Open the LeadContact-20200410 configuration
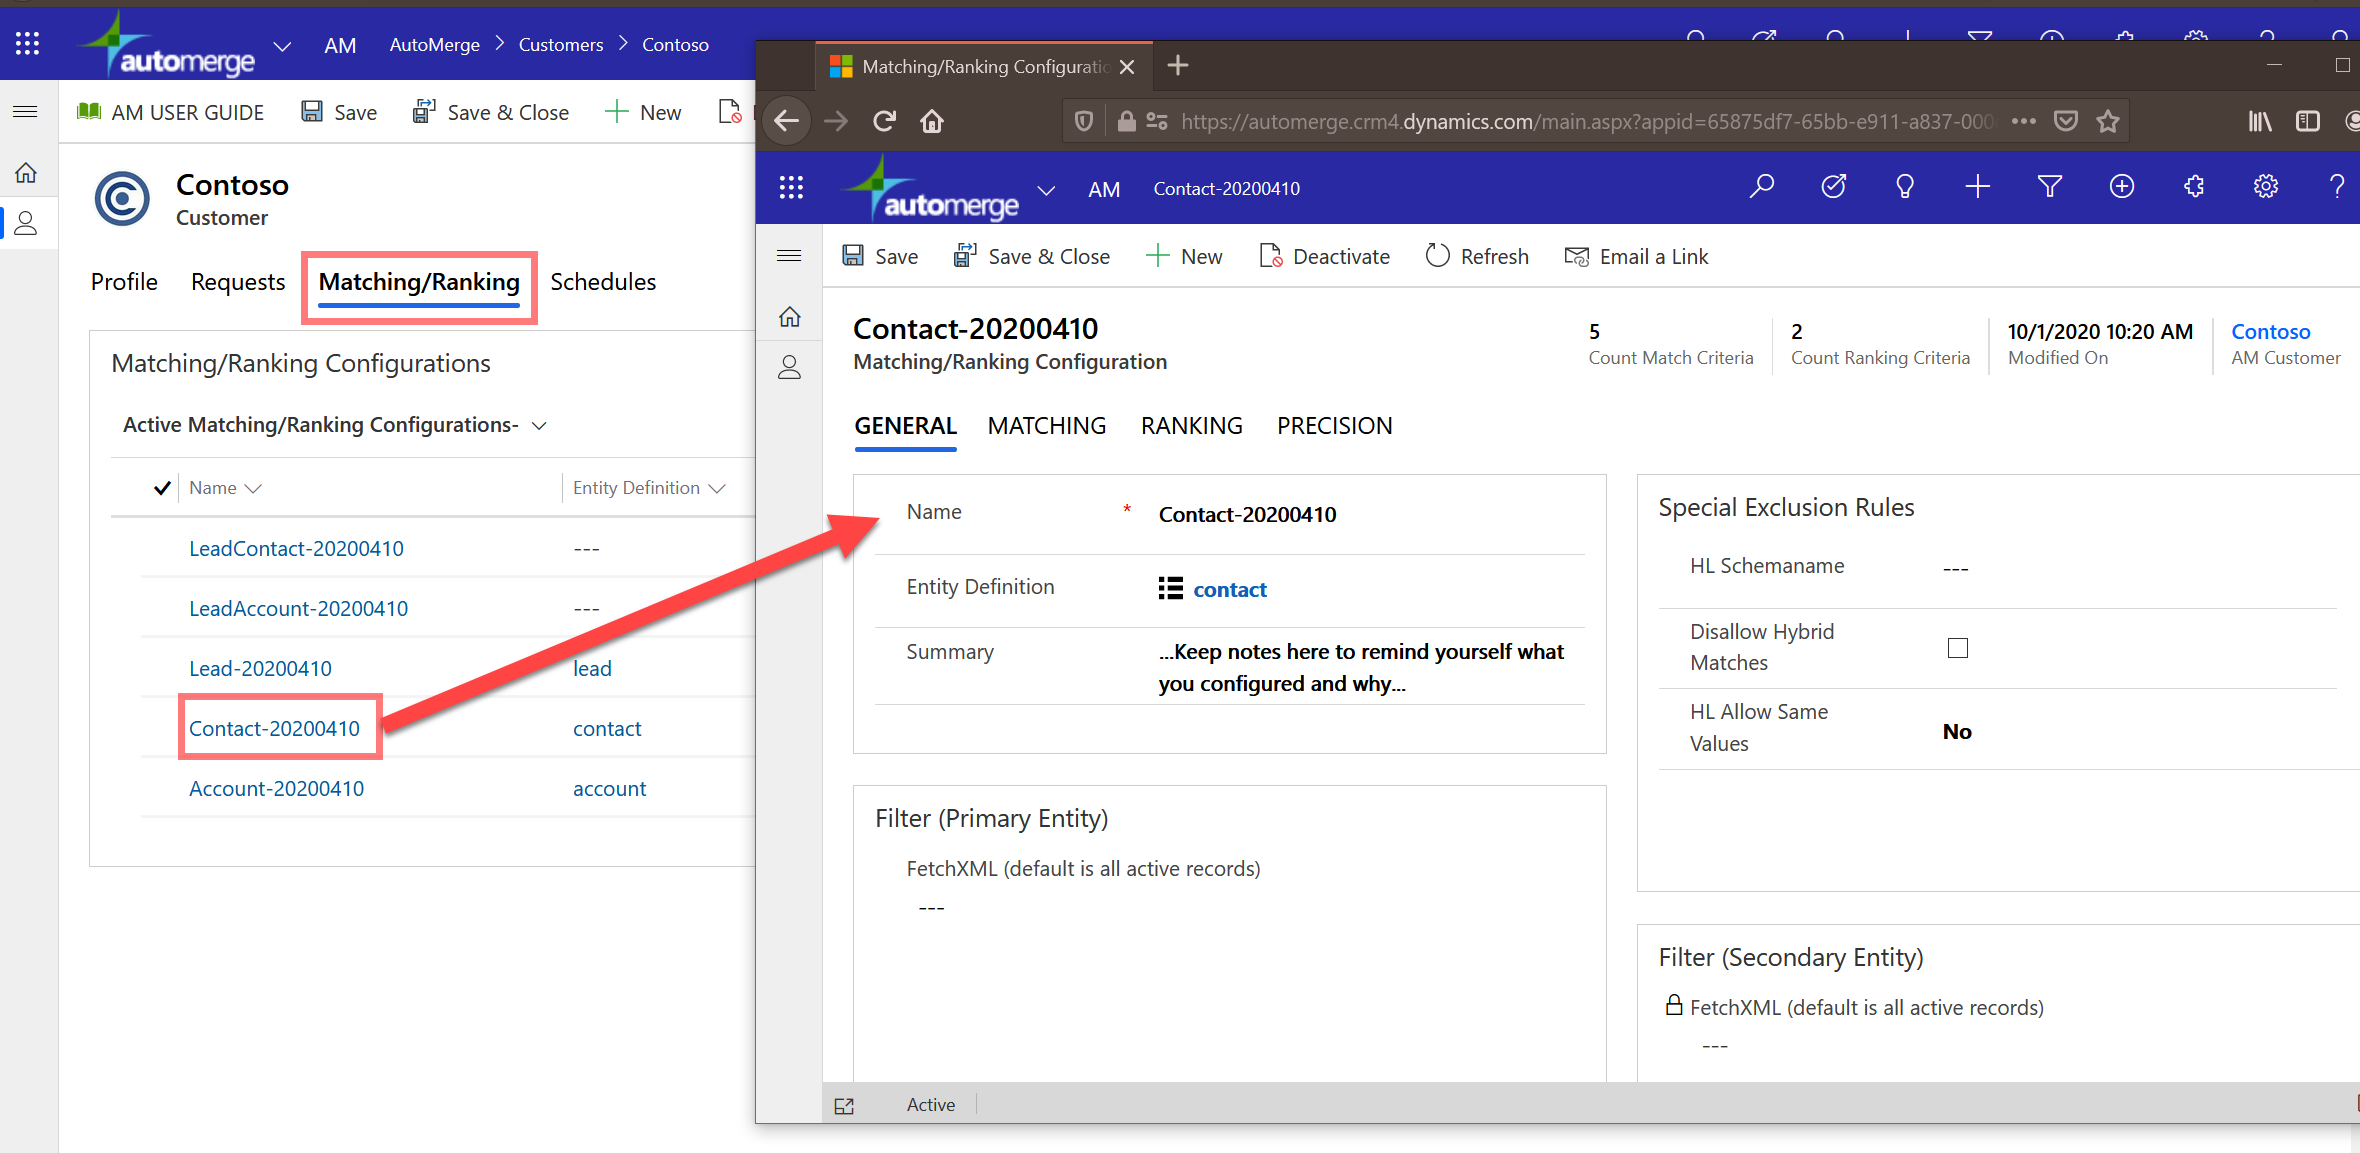 (x=296, y=549)
